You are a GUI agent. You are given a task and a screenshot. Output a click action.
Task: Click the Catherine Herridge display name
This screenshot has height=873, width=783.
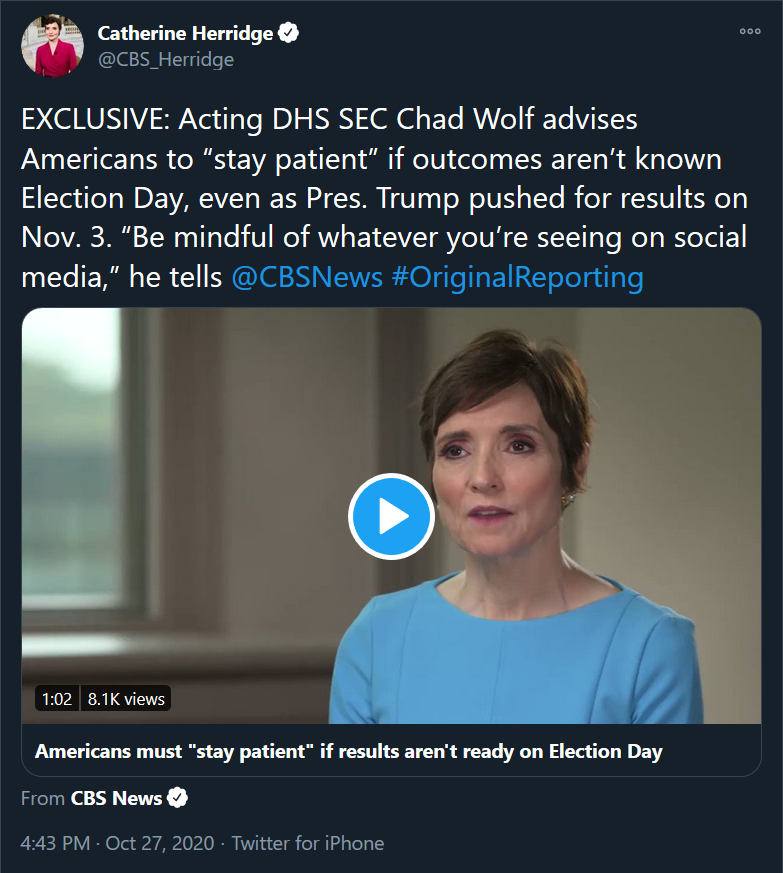(x=185, y=33)
